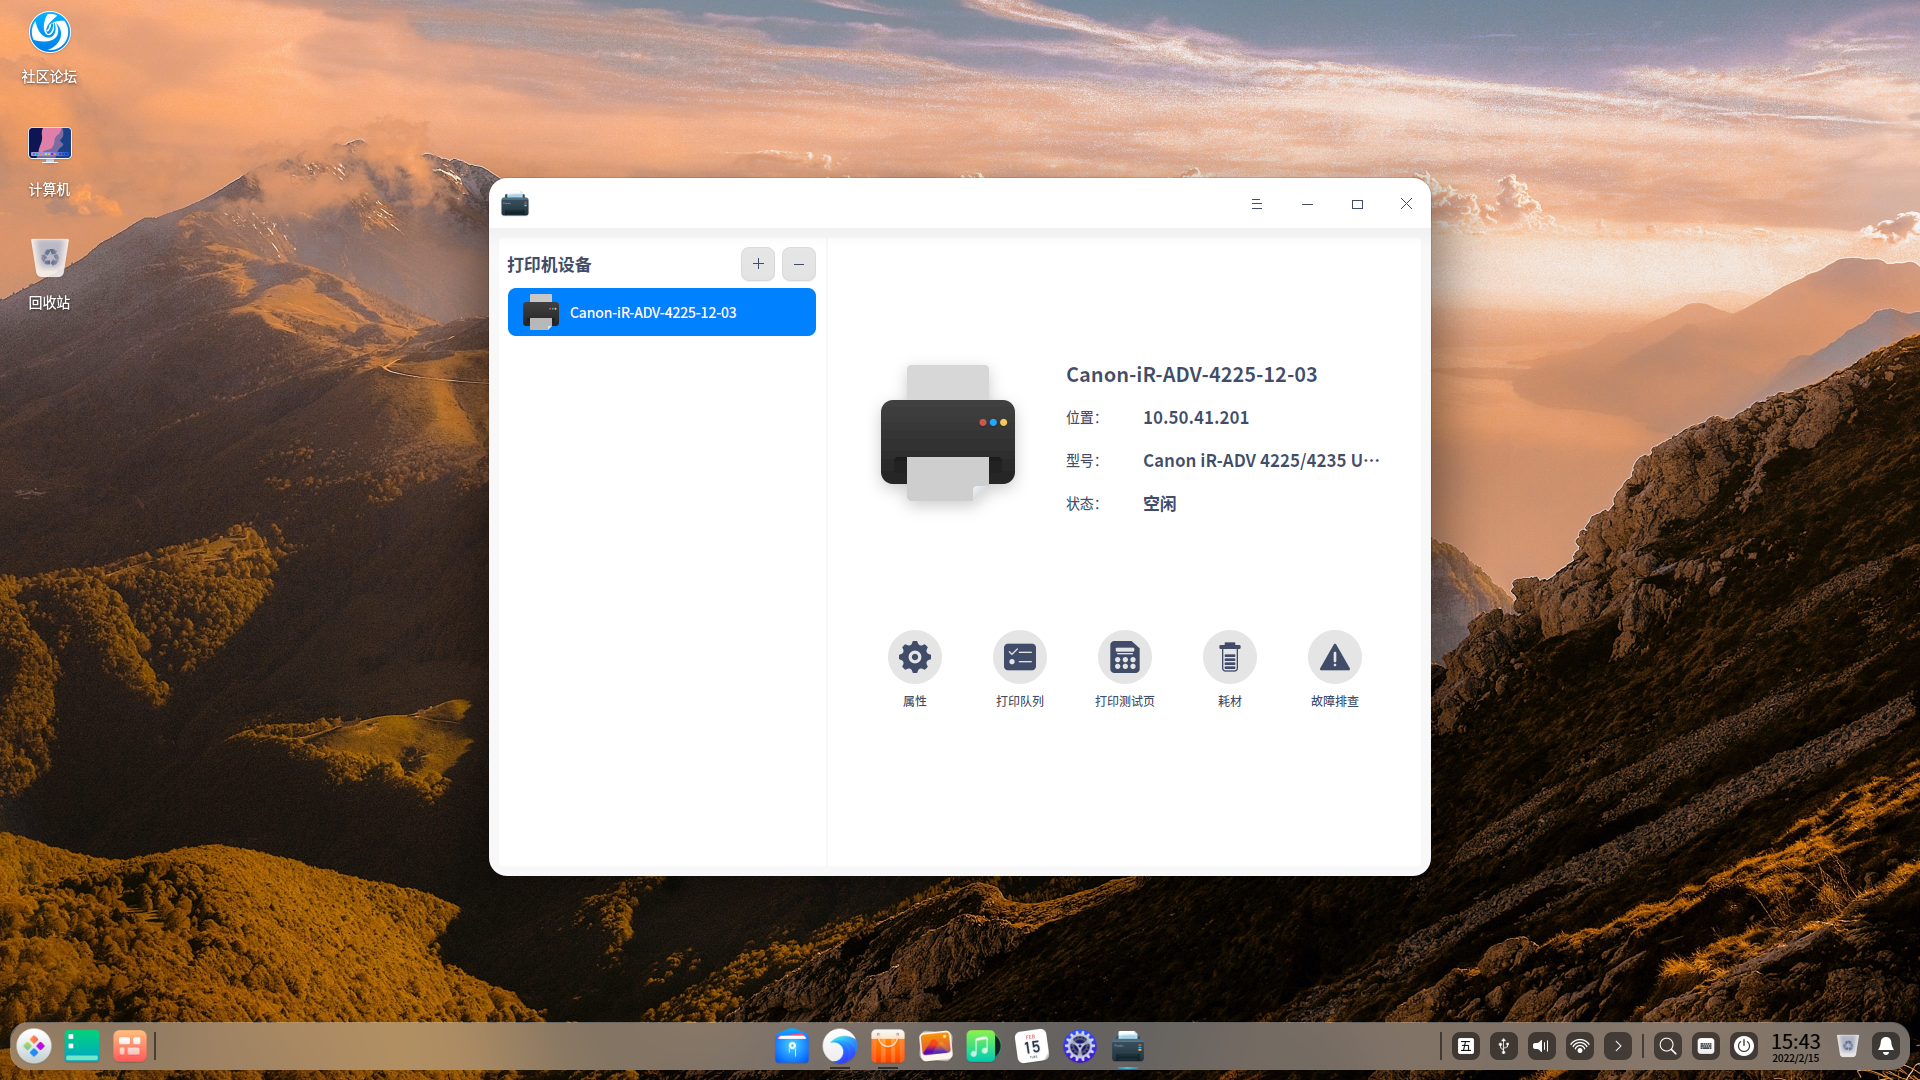Click the power button in tray
The image size is (1920, 1080).
(1744, 1046)
